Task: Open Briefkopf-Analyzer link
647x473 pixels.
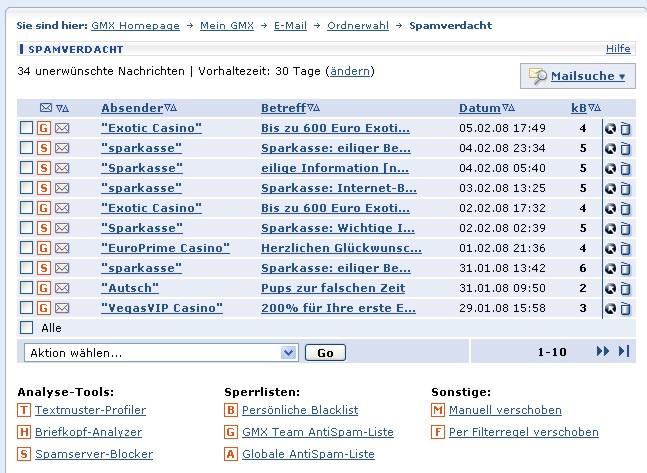Action: tap(88, 432)
